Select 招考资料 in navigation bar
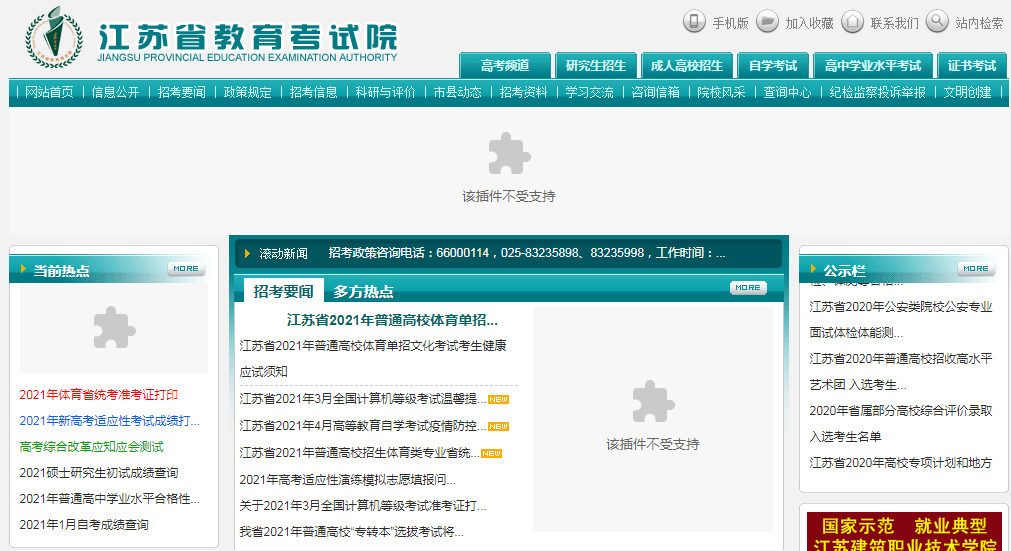This screenshot has height=551, width=1011. pyautogui.click(x=523, y=92)
